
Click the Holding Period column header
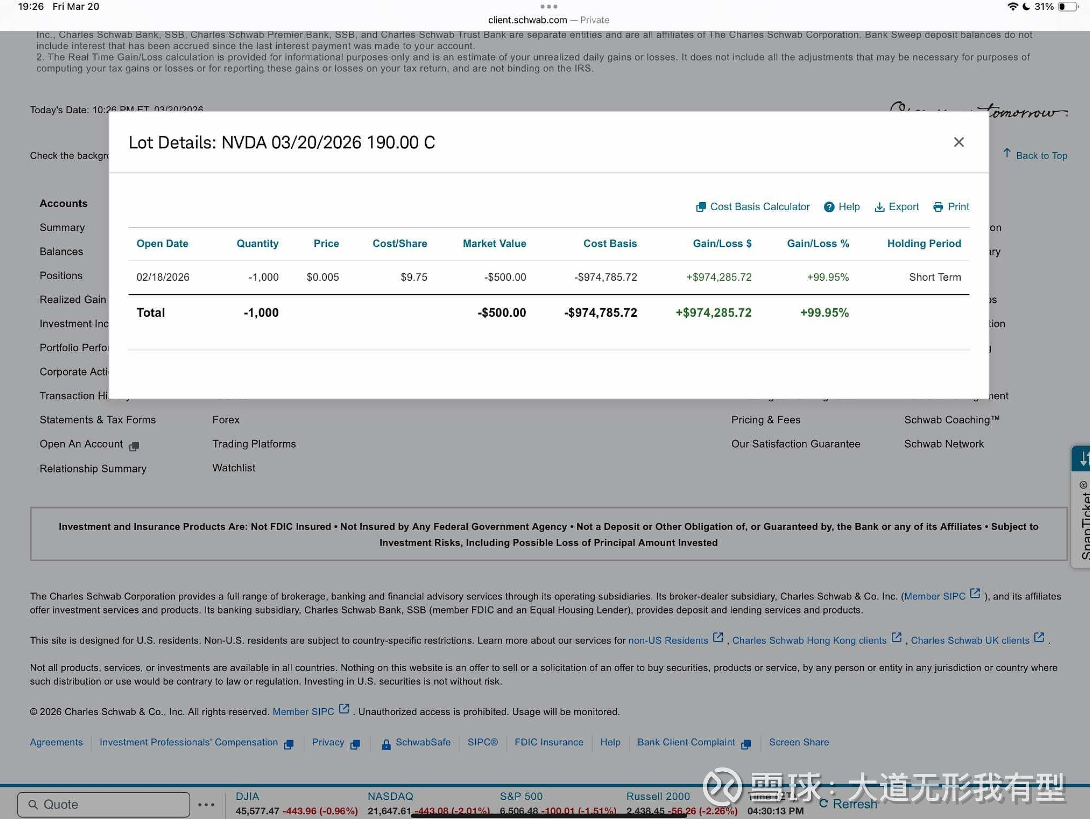pos(923,243)
